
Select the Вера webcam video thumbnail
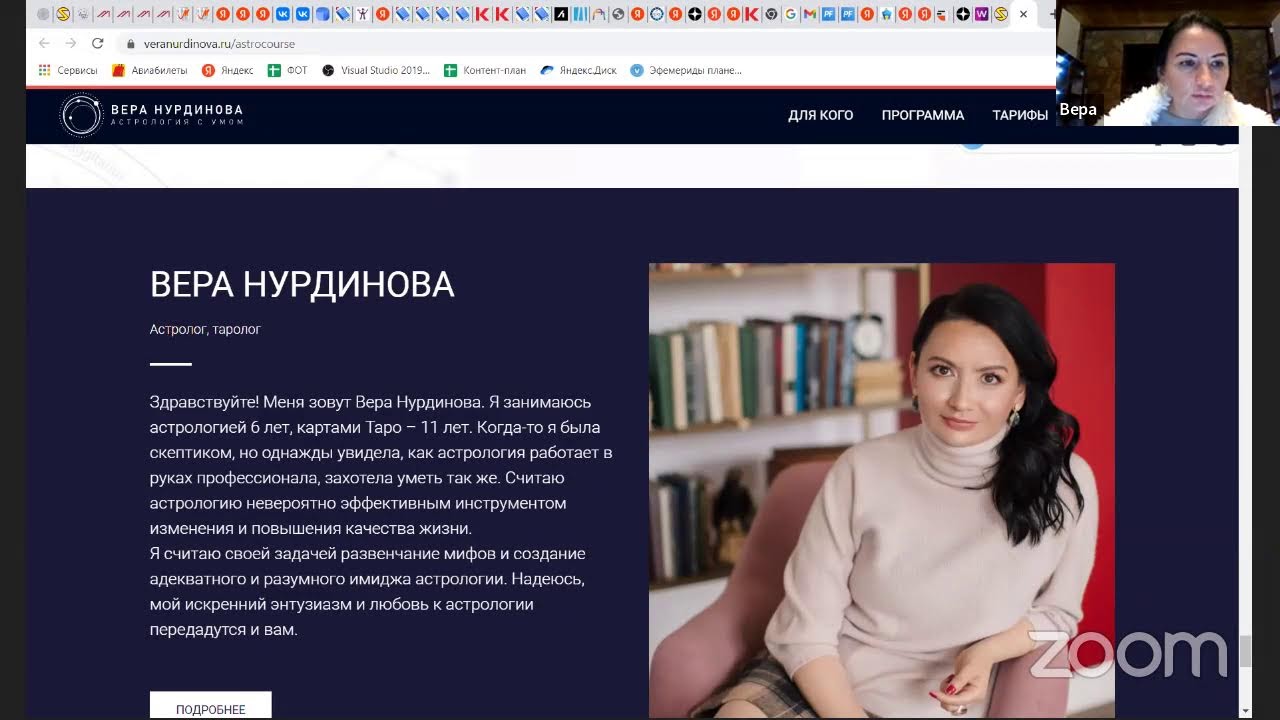1168,62
